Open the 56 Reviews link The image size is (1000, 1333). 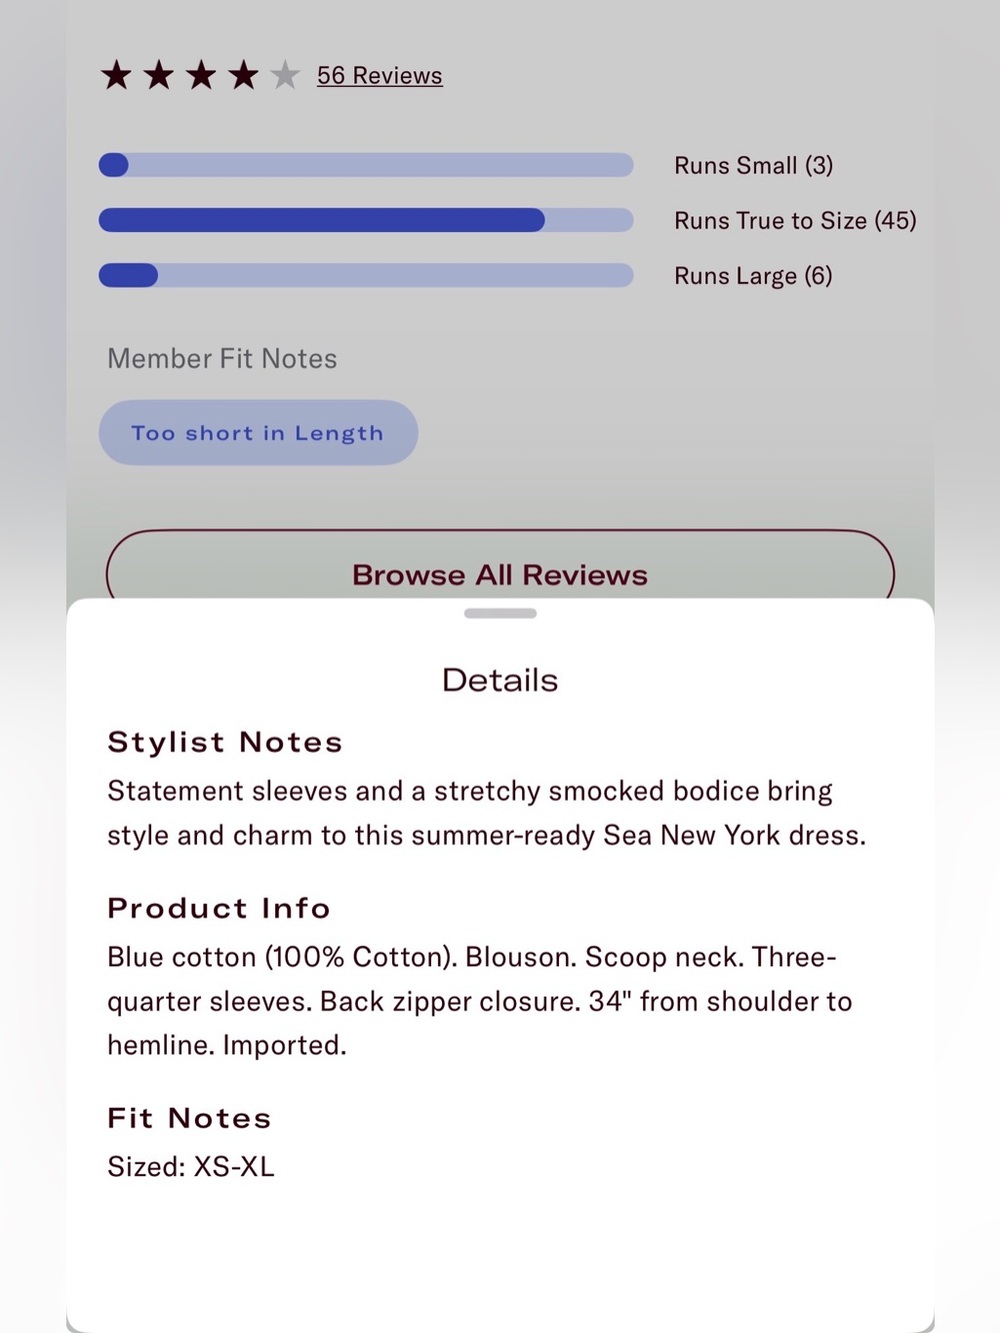[x=380, y=76]
